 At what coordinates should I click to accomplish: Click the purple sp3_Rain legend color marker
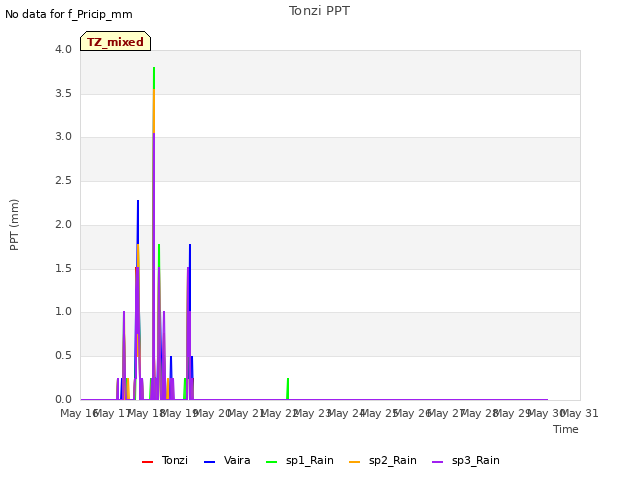438,462
